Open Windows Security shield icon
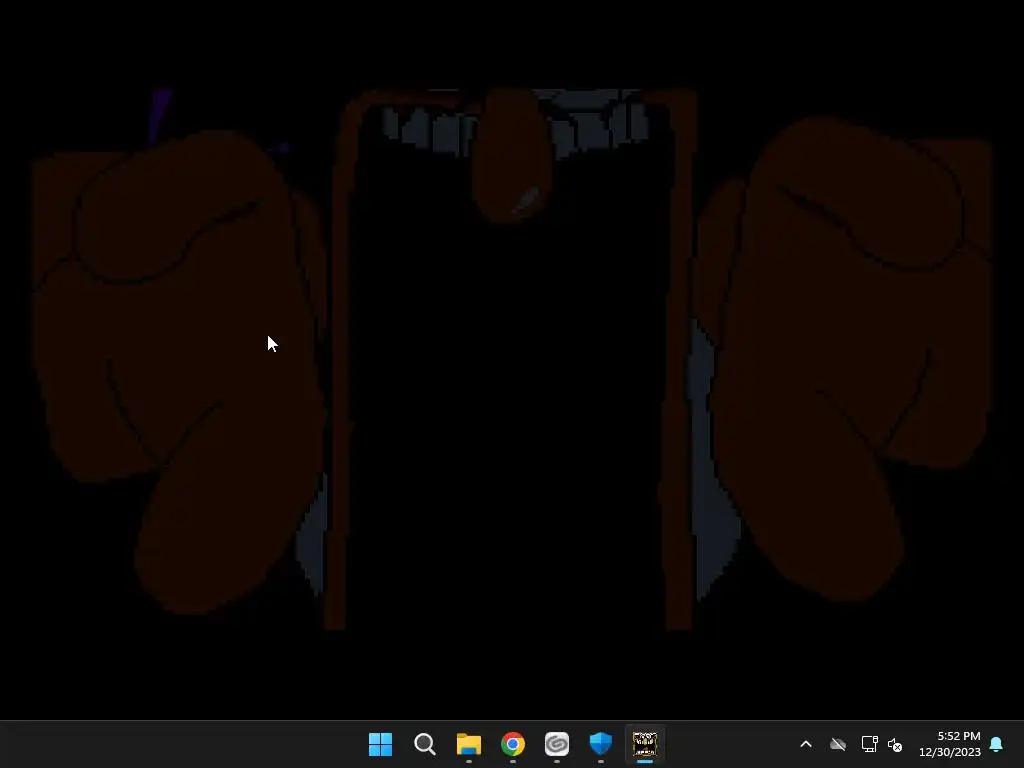 (x=600, y=744)
